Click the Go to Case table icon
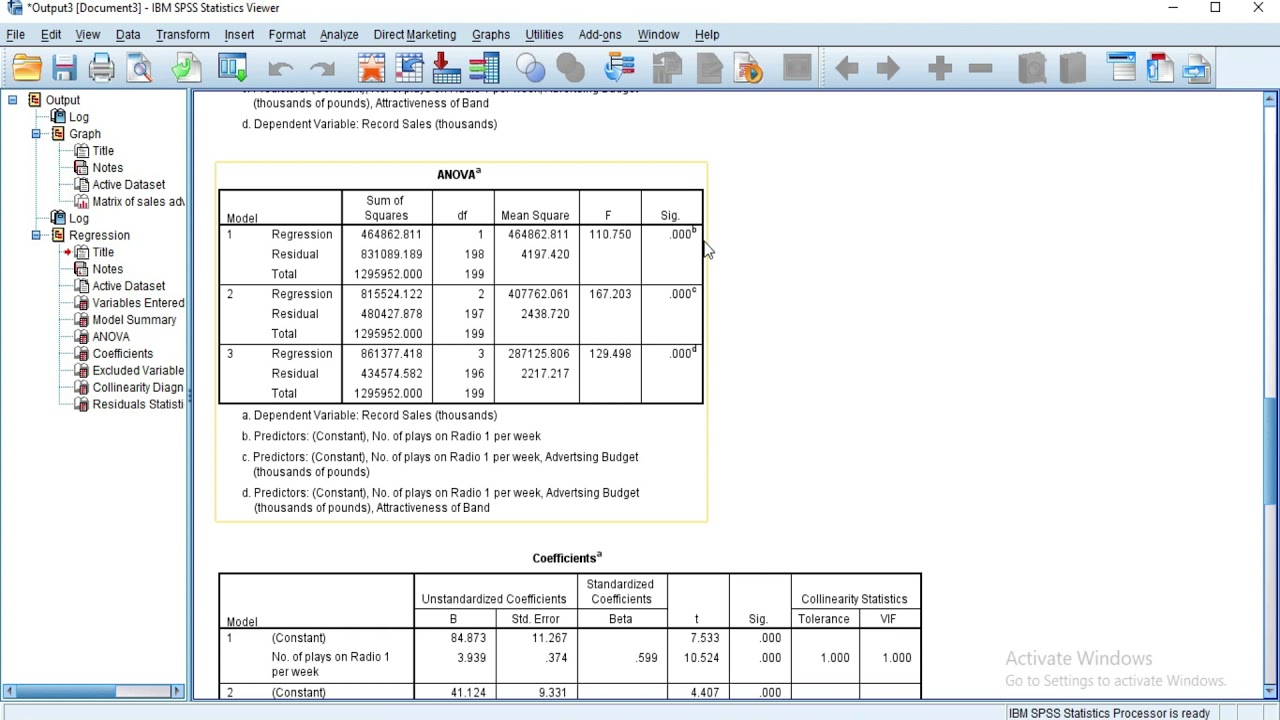 coord(409,68)
